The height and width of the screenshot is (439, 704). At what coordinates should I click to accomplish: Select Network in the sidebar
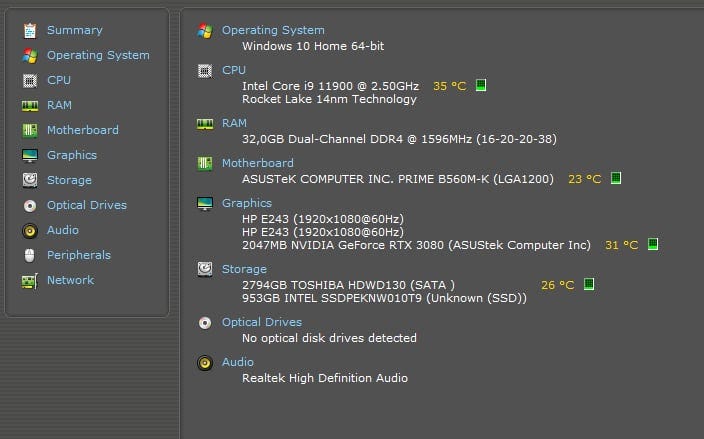pyautogui.click(x=70, y=280)
